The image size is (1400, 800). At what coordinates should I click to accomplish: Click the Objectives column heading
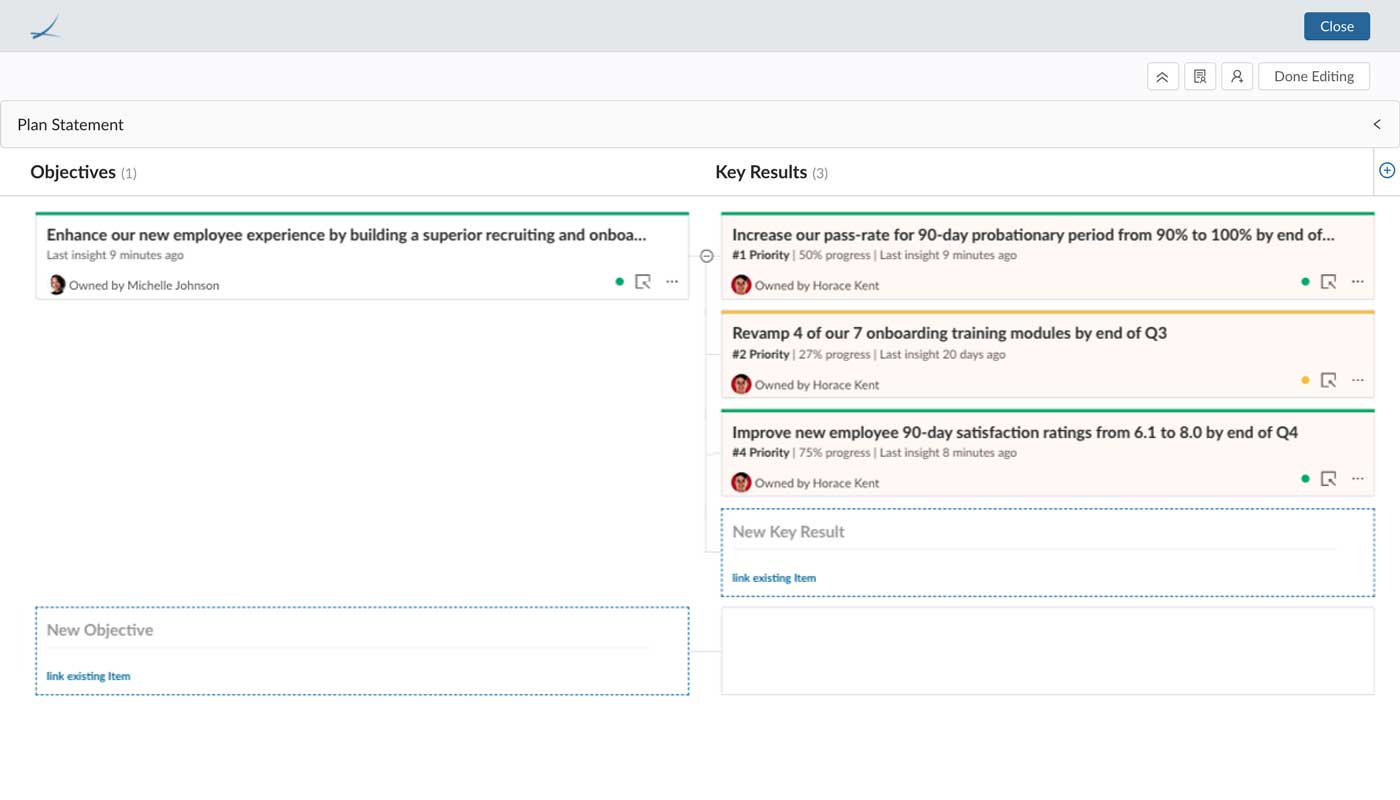(73, 172)
